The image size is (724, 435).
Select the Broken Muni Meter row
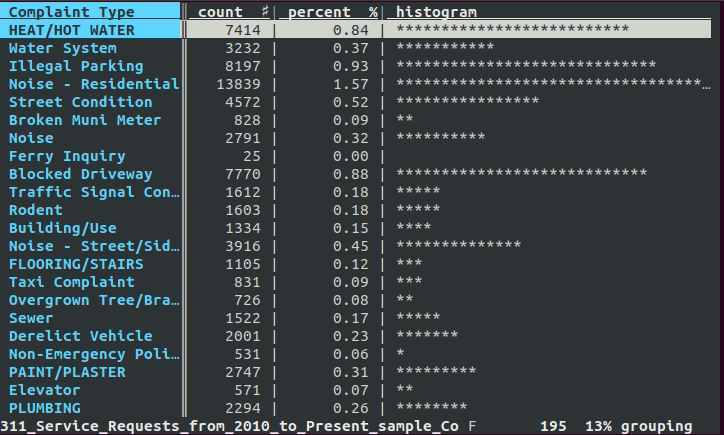coord(356,120)
